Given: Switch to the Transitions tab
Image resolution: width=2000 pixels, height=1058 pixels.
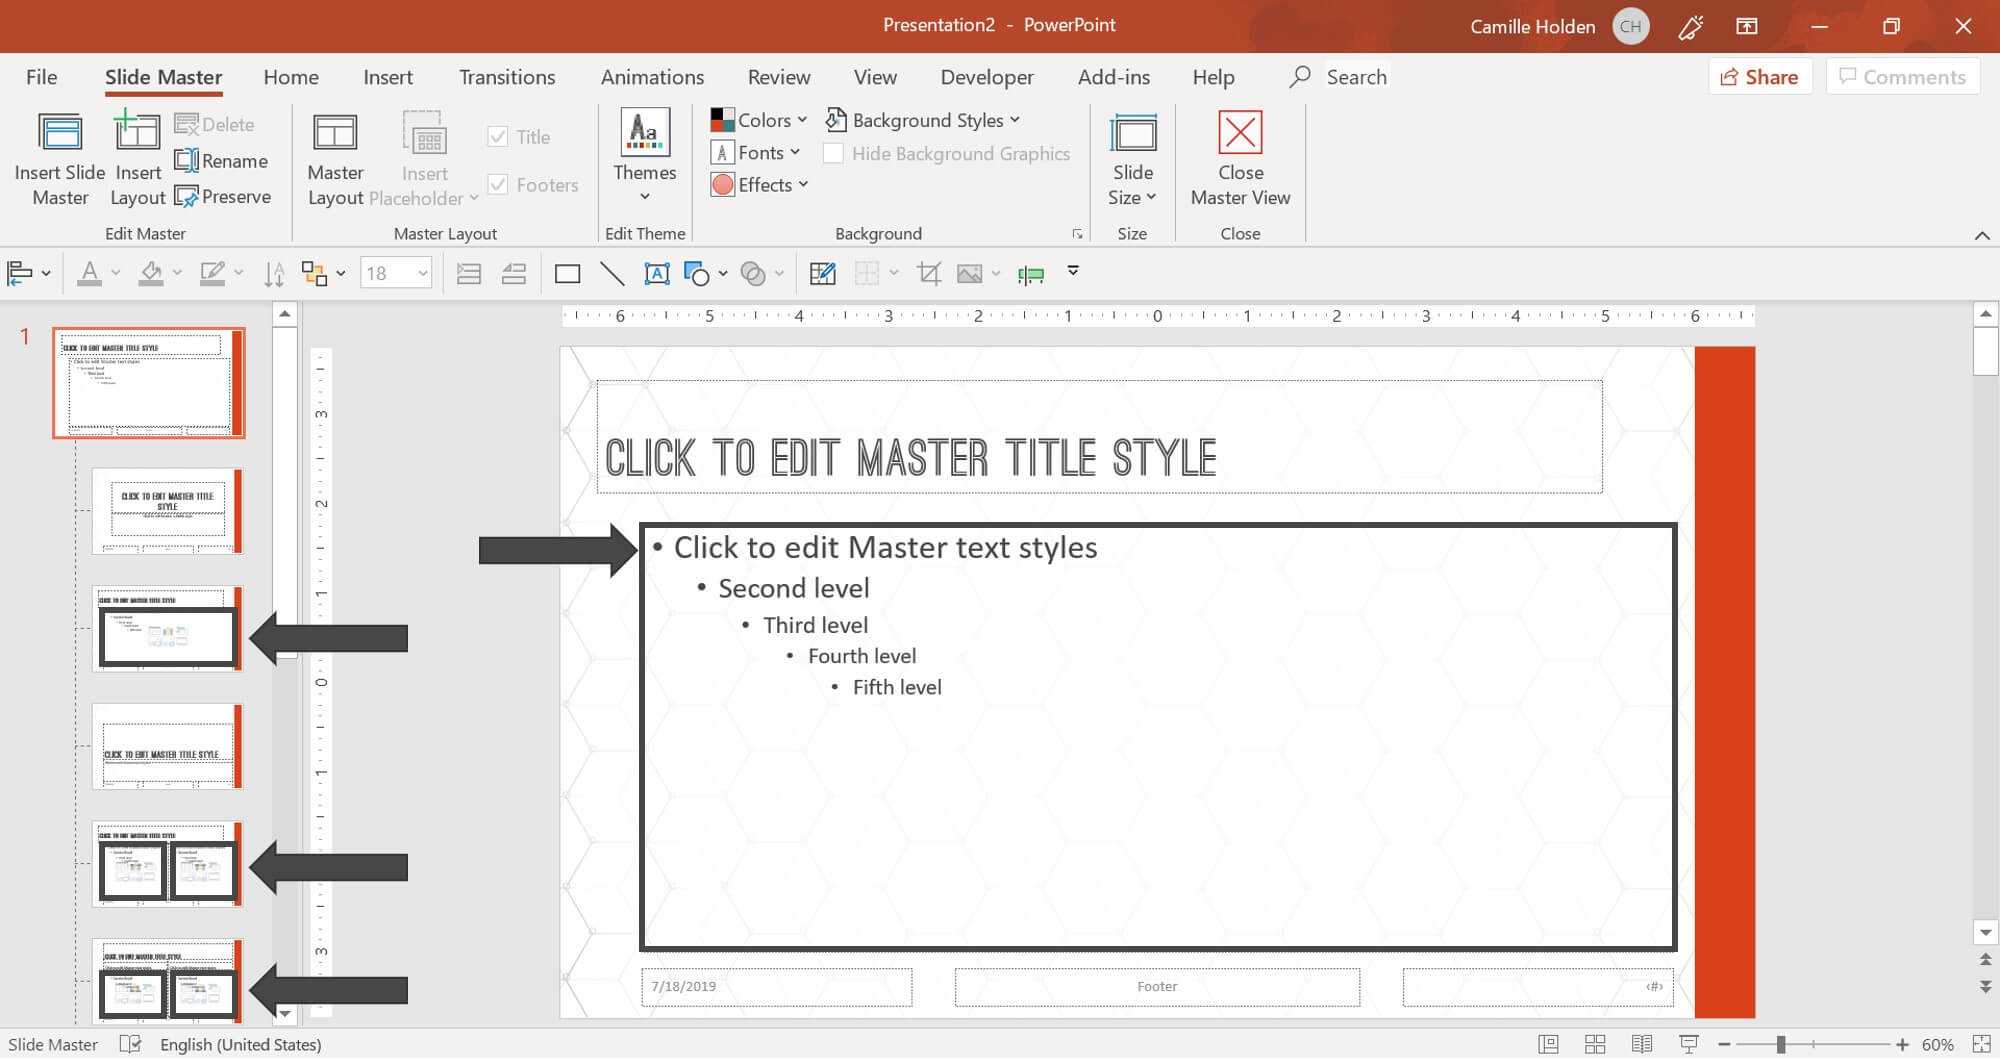Looking at the screenshot, I should coord(507,77).
